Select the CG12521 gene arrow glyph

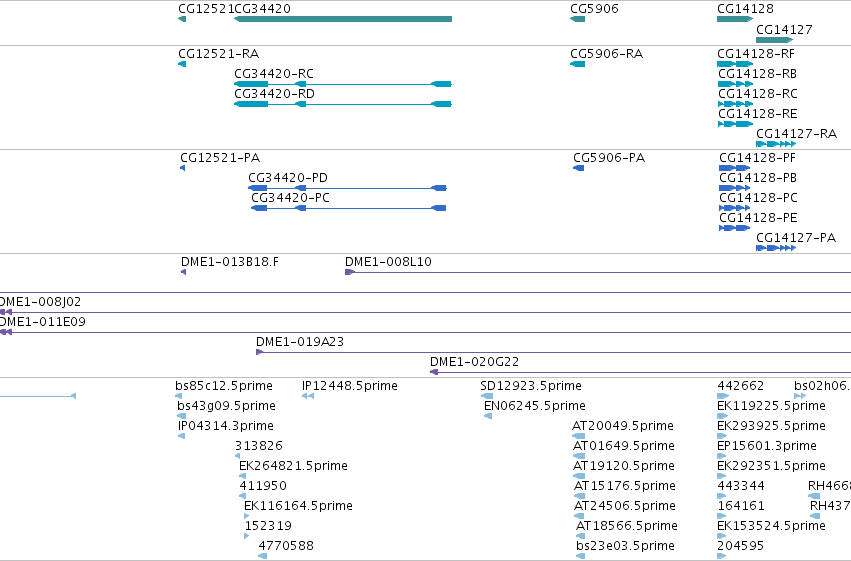pos(182,19)
